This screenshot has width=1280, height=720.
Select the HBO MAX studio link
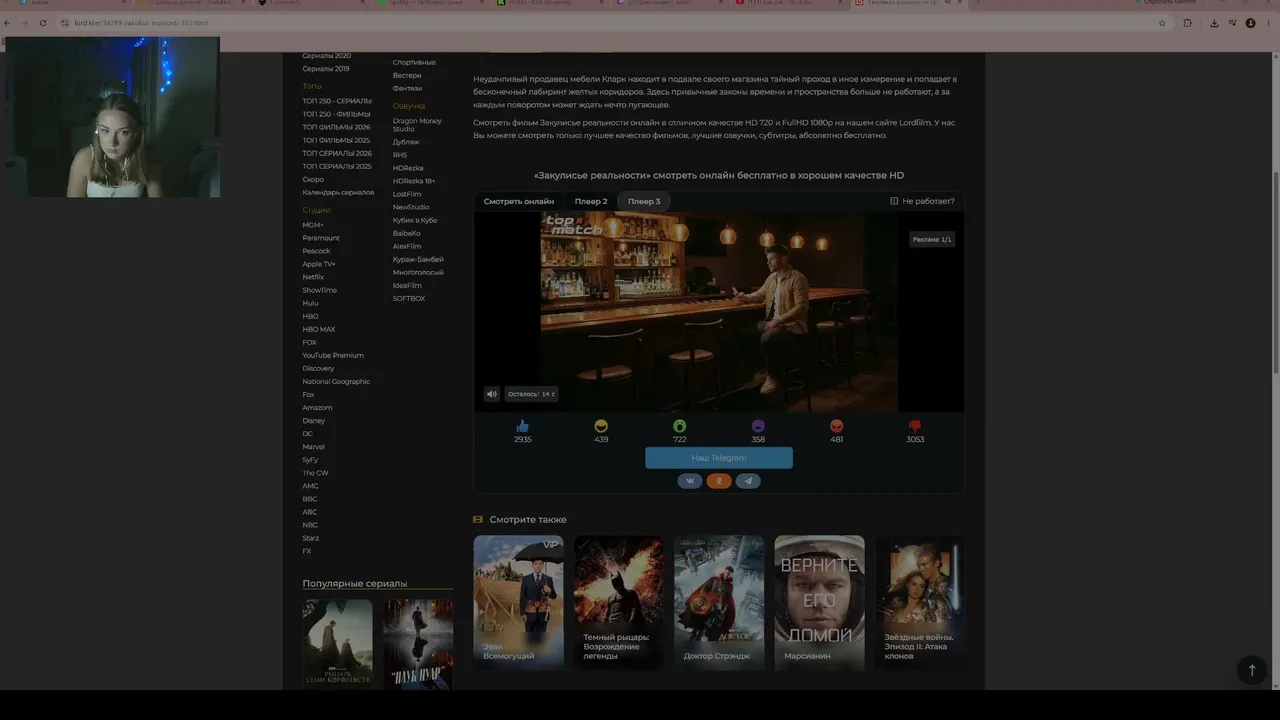[x=319, y=329]
